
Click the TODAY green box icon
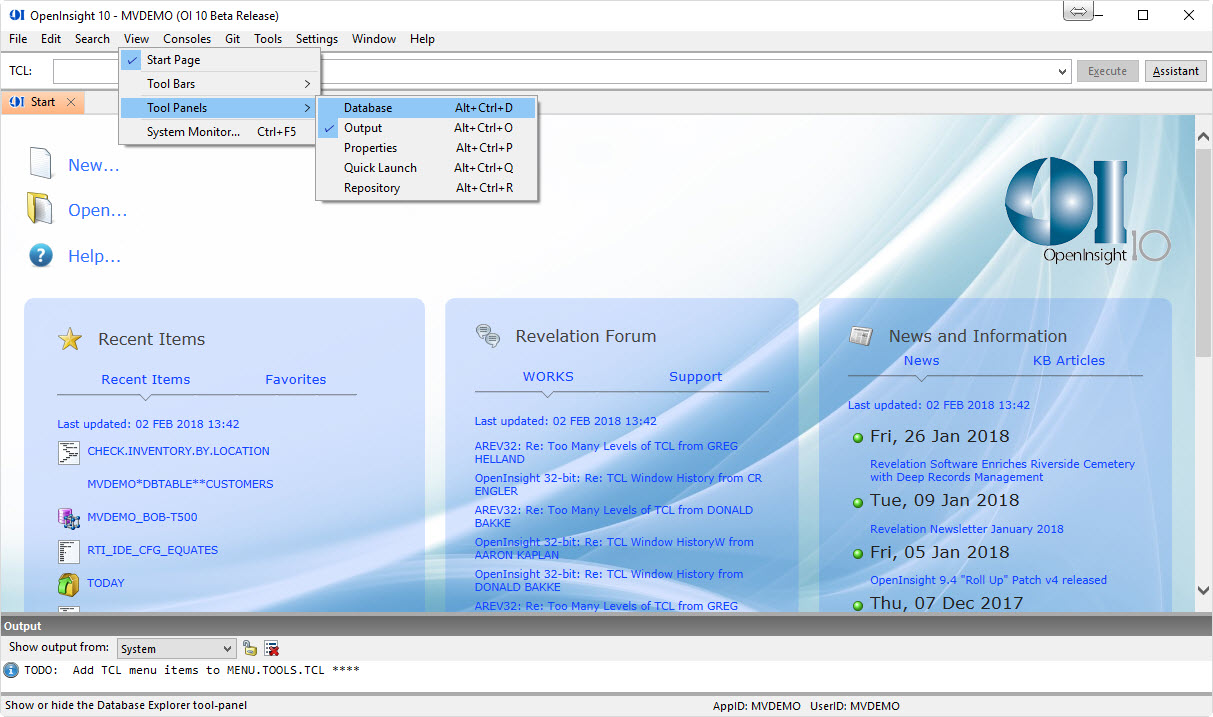point(68,584)
